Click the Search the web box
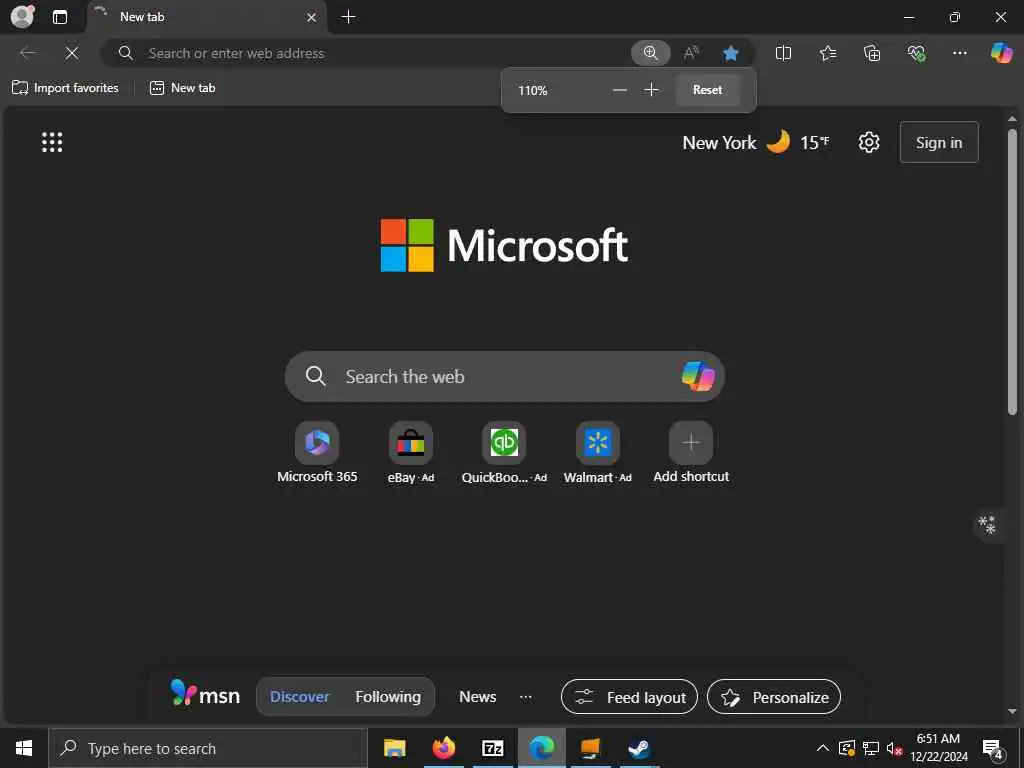1024x768 pixels. [505, 376]
